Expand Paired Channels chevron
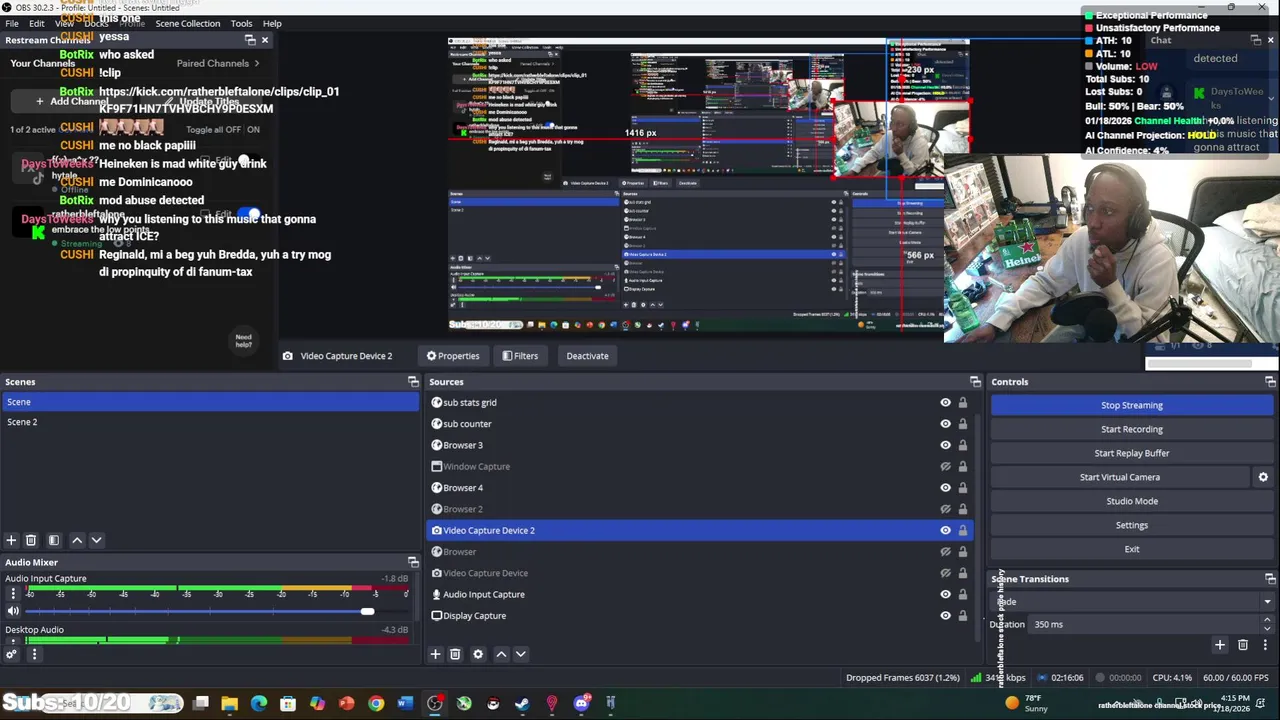The height and width of the screenshot is (720, 1280). coord(257,63)
